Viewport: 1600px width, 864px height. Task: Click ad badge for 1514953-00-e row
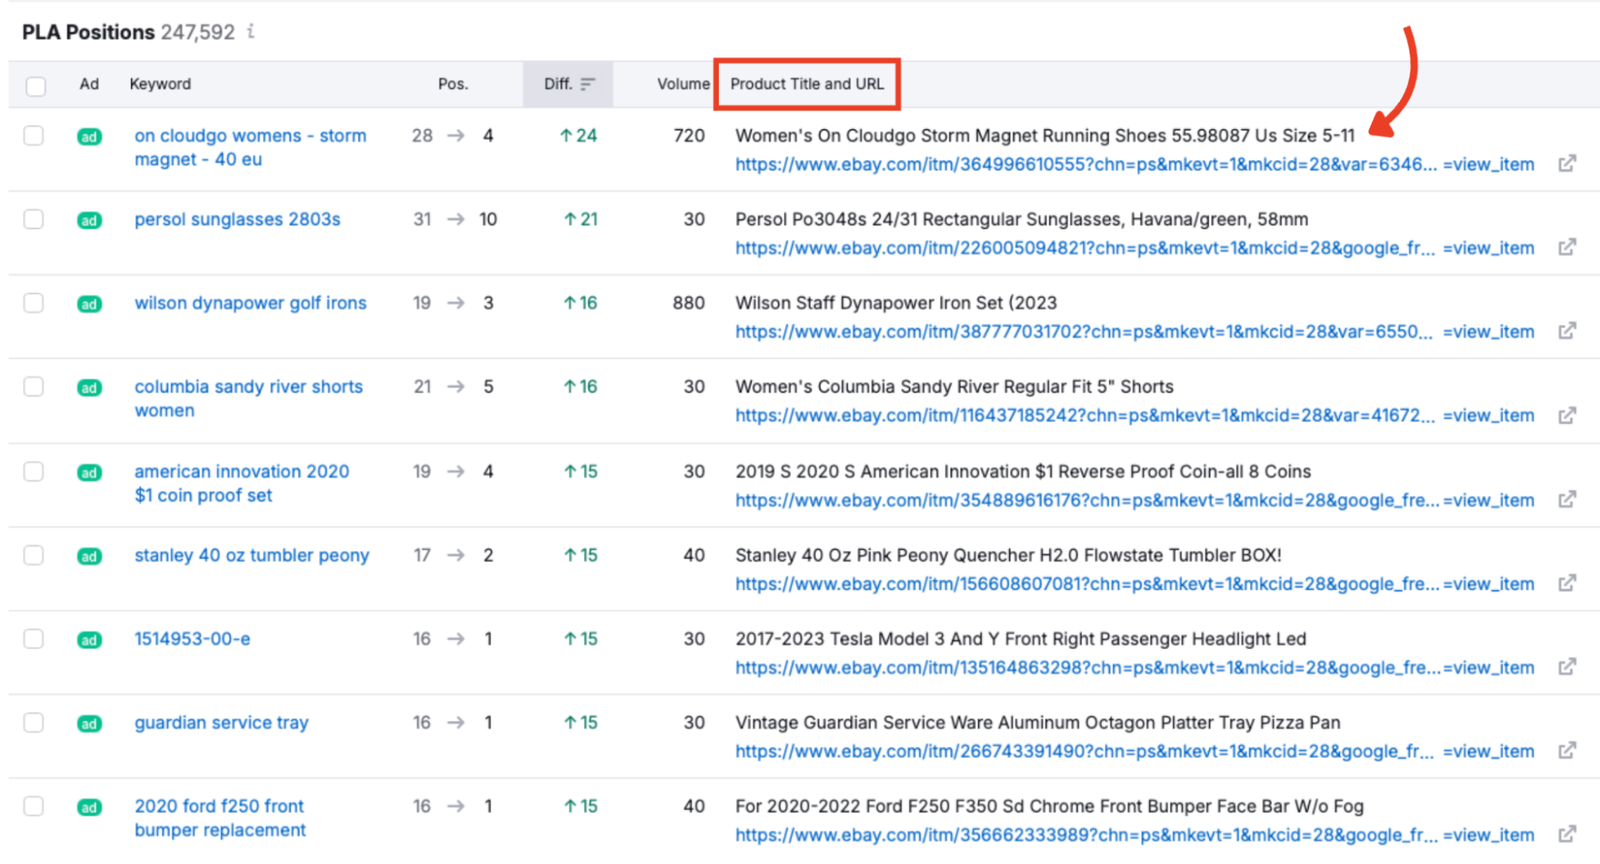click(89, 640)
